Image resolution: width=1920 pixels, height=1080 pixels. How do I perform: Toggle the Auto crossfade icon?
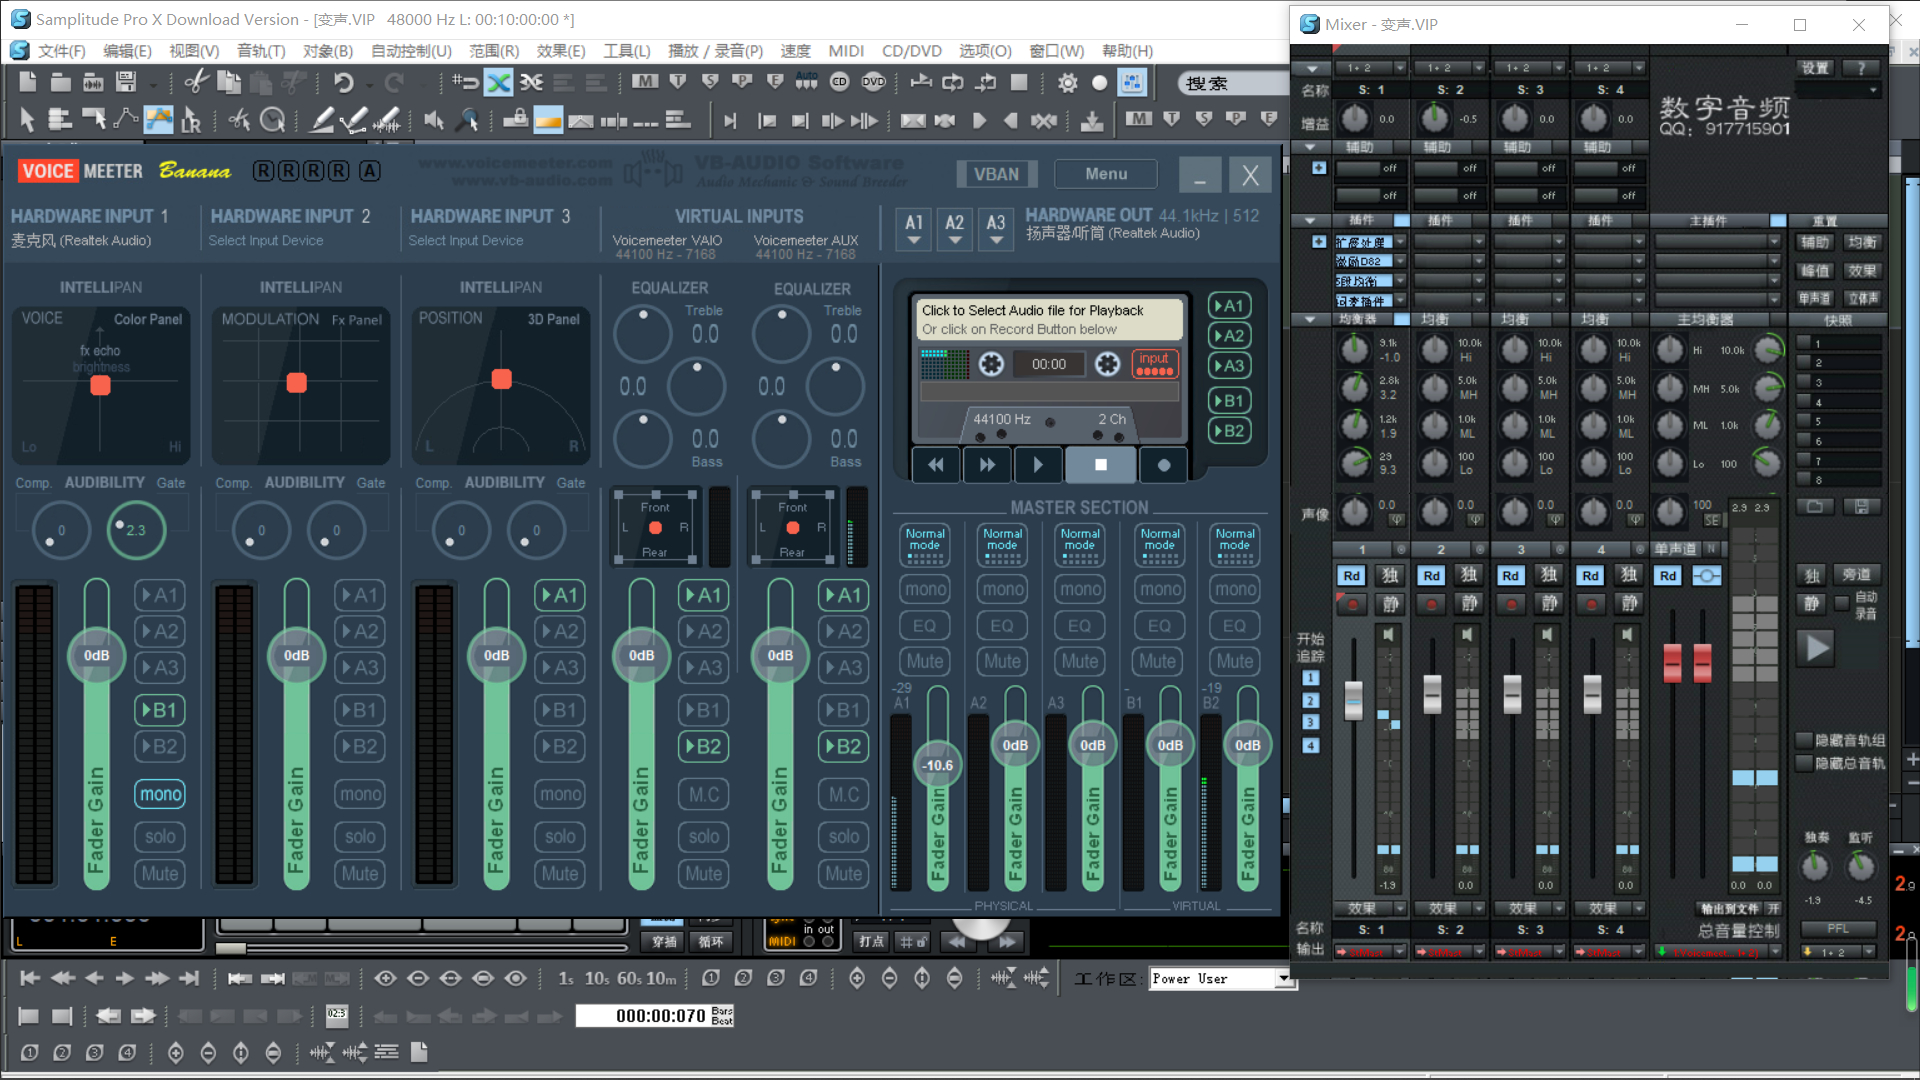498,83
